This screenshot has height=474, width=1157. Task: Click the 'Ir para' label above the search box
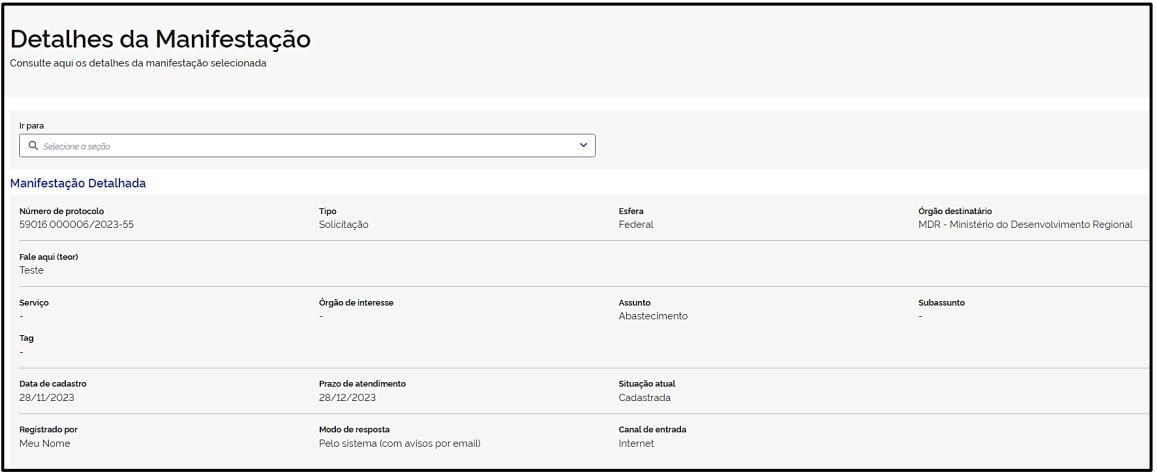coord(32,126)
